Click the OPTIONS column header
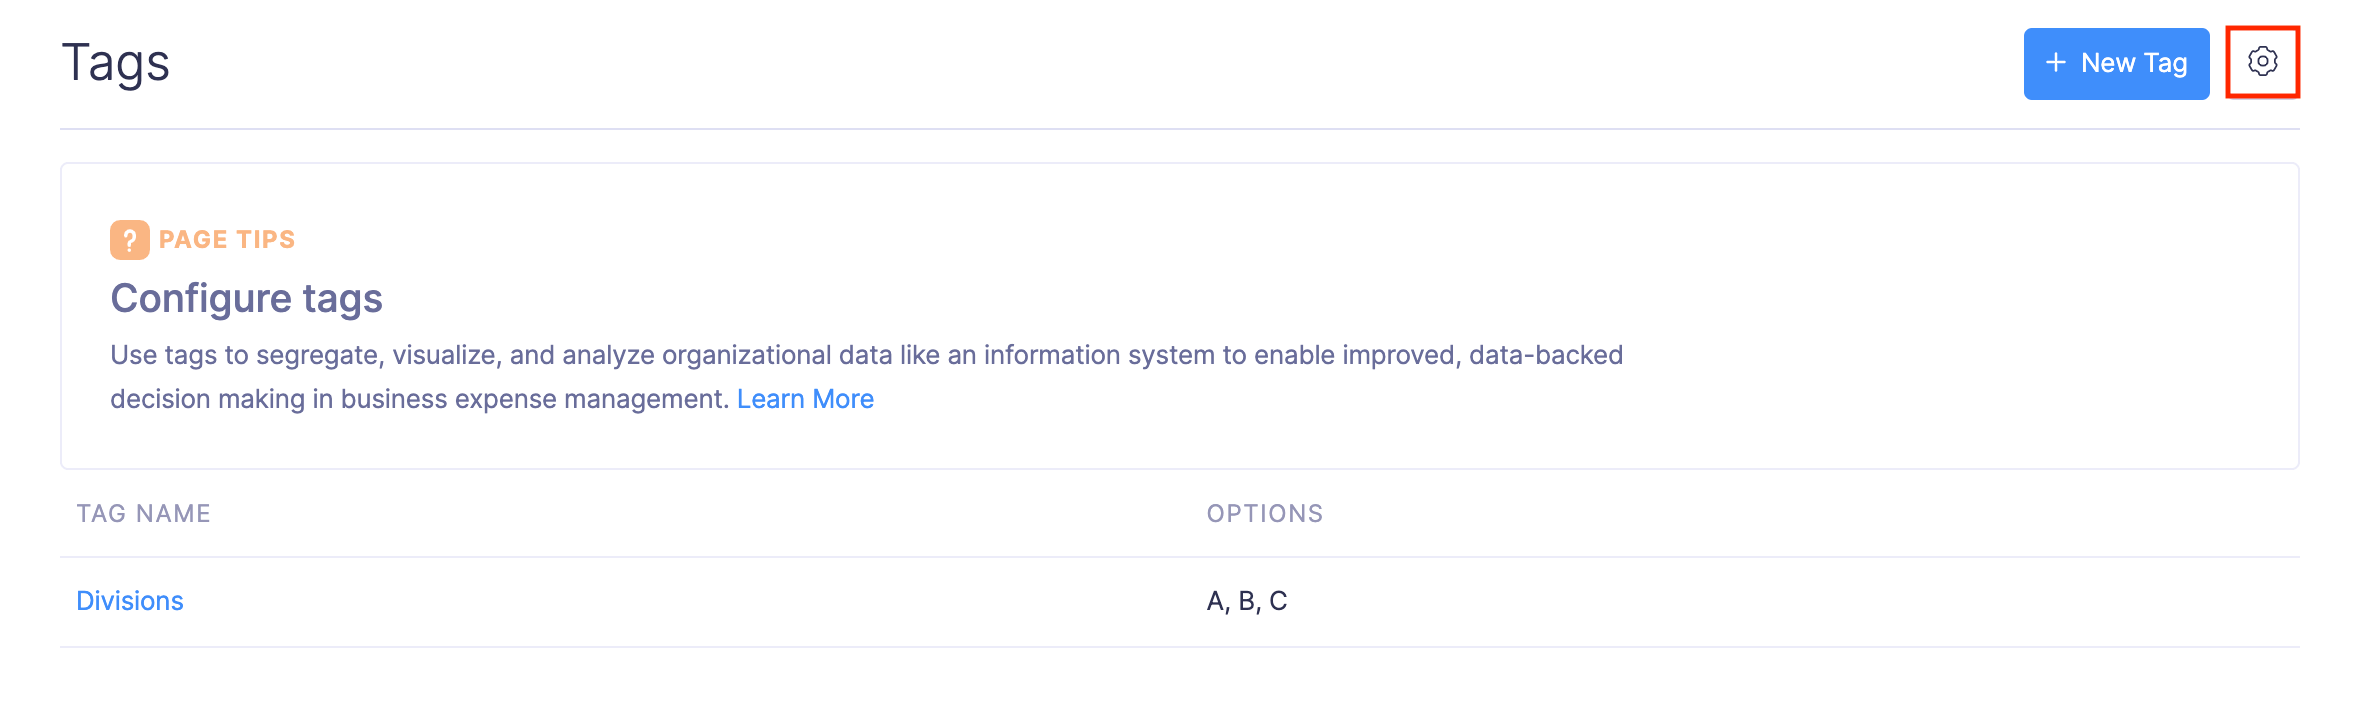The width and height of the screenshot is (2360, 704). pyautogui.click(x=1264, y=514)
